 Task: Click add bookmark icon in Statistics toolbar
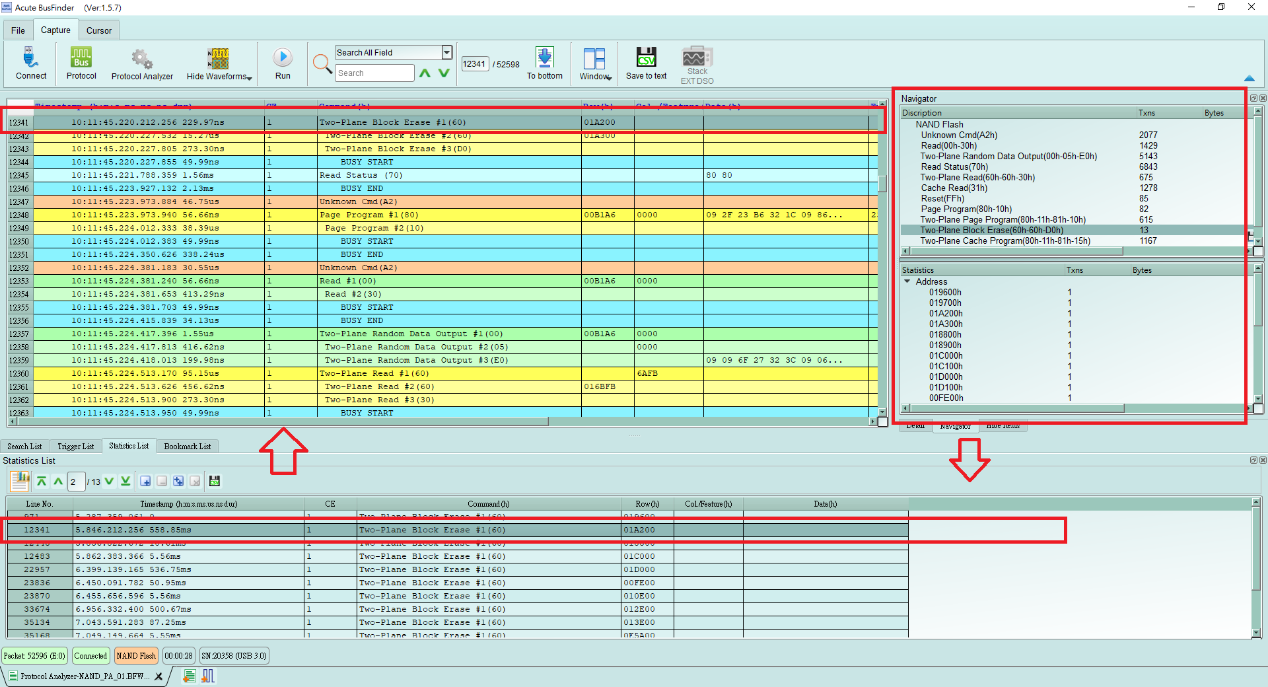click(146, 481)
